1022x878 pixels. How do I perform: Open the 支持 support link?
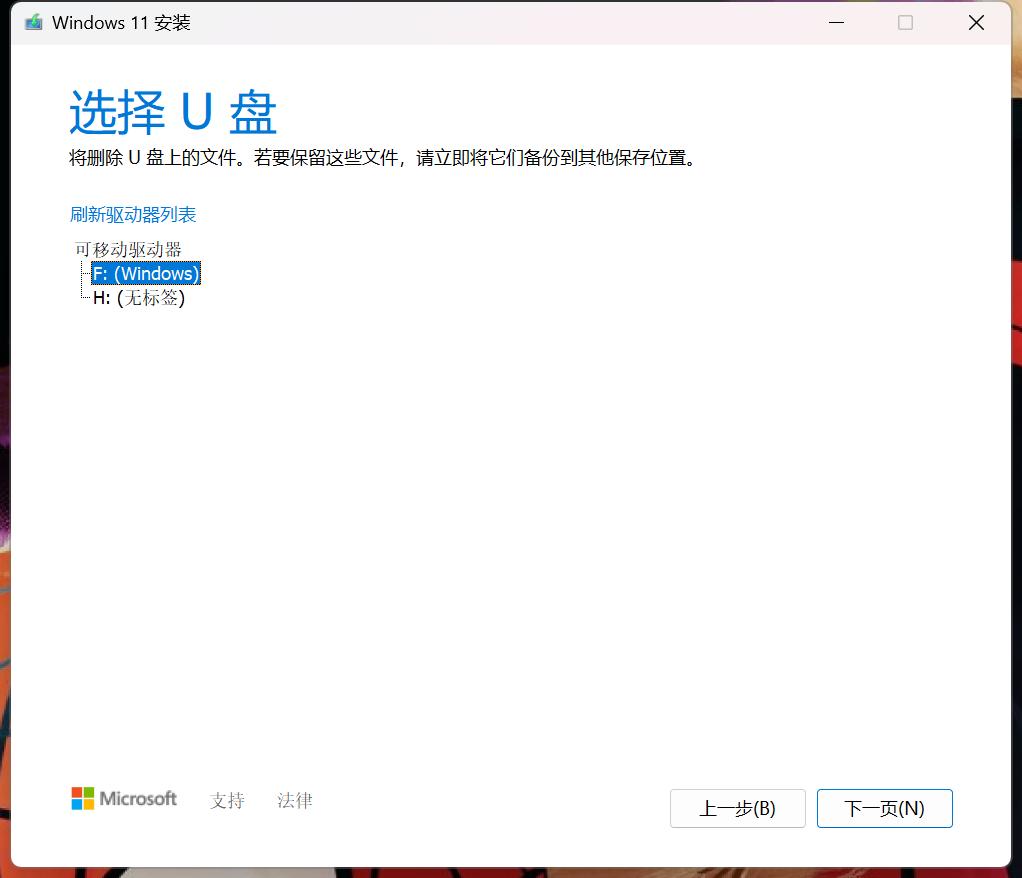[x=227, y=800]
